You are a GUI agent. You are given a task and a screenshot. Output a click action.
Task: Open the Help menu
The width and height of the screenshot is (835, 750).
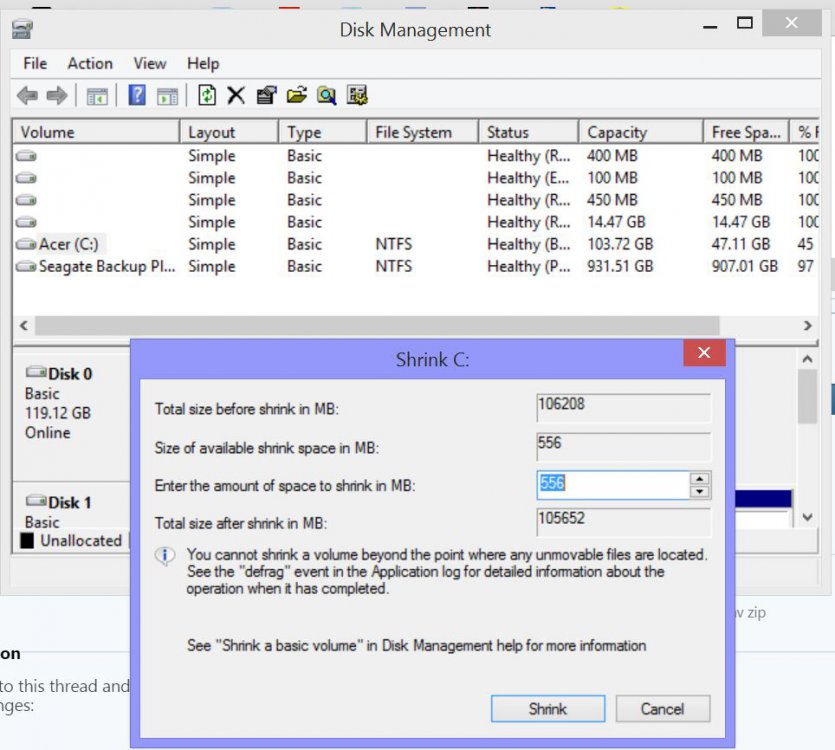(203, 63)
